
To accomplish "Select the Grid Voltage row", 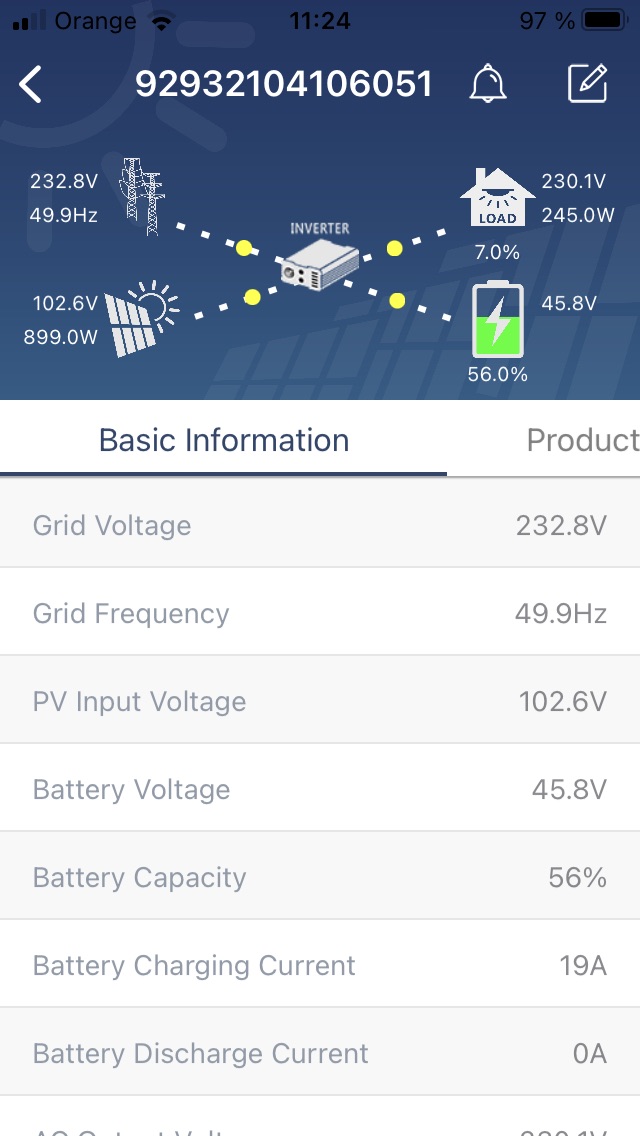I will click(x=320, y=525).
